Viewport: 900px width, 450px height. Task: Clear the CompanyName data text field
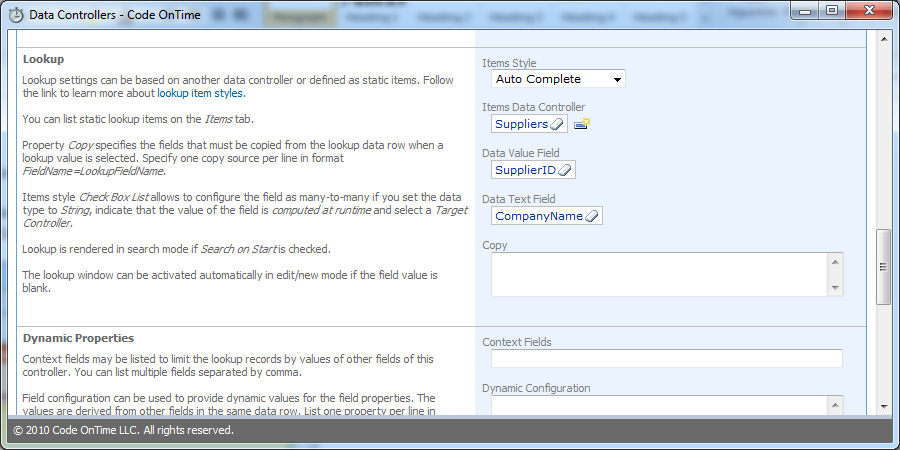tap(592, 216)
